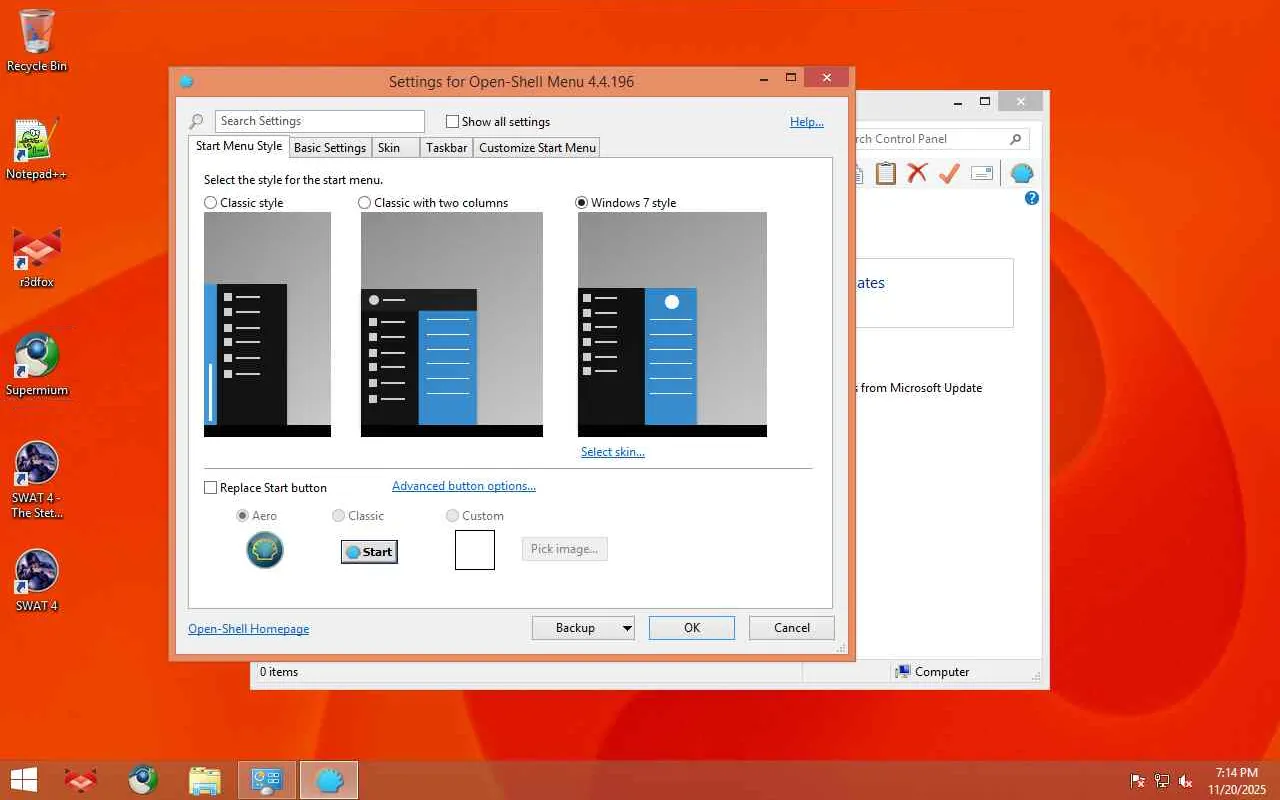Viewport: 1280px width, 800px height.
Task: Choose the Classic start button radio option
Action: [338, 516]
